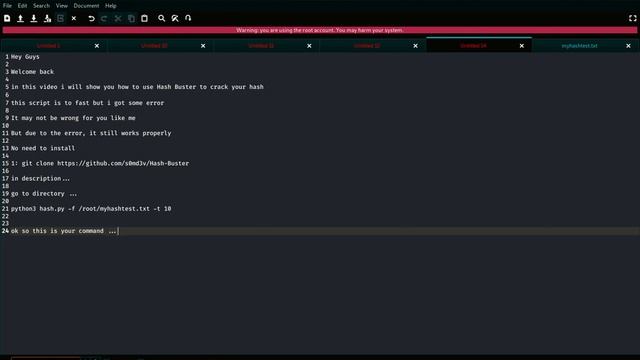Close the third Untitled tab
The image size is (640, 360).
[309, 46]
